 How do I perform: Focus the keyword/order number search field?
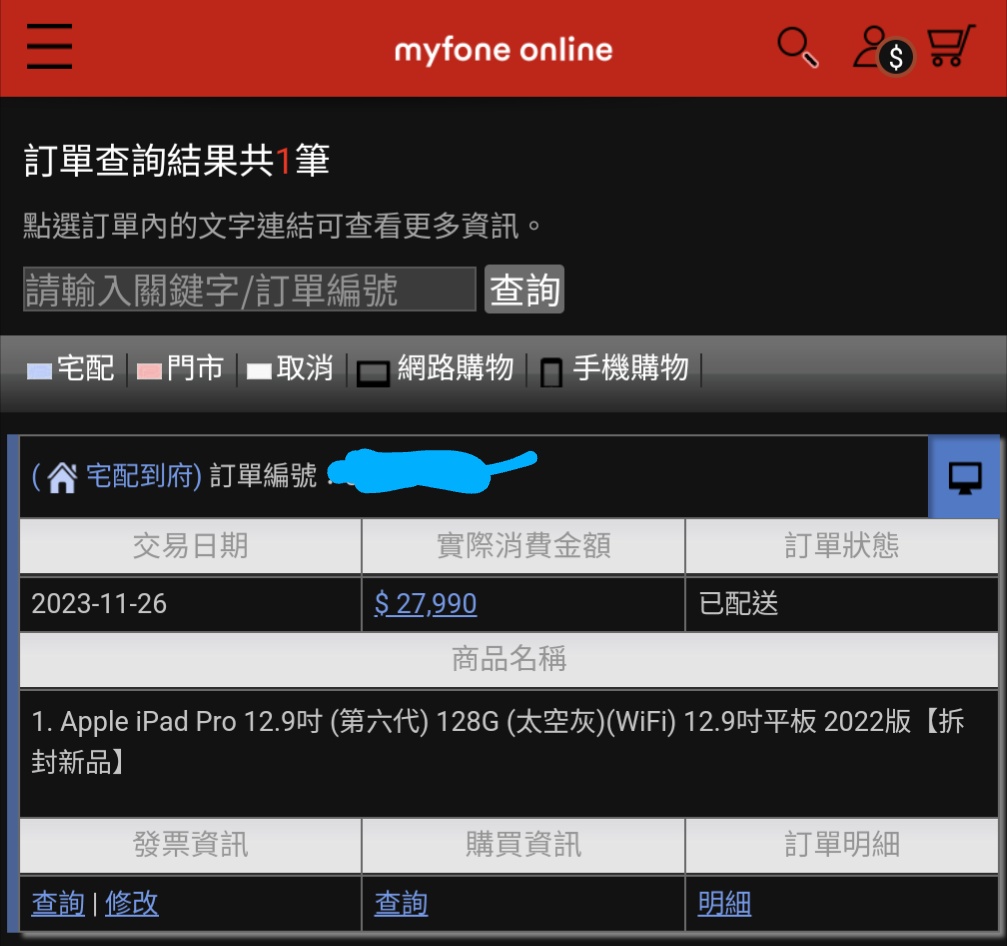tap(249, 290)
